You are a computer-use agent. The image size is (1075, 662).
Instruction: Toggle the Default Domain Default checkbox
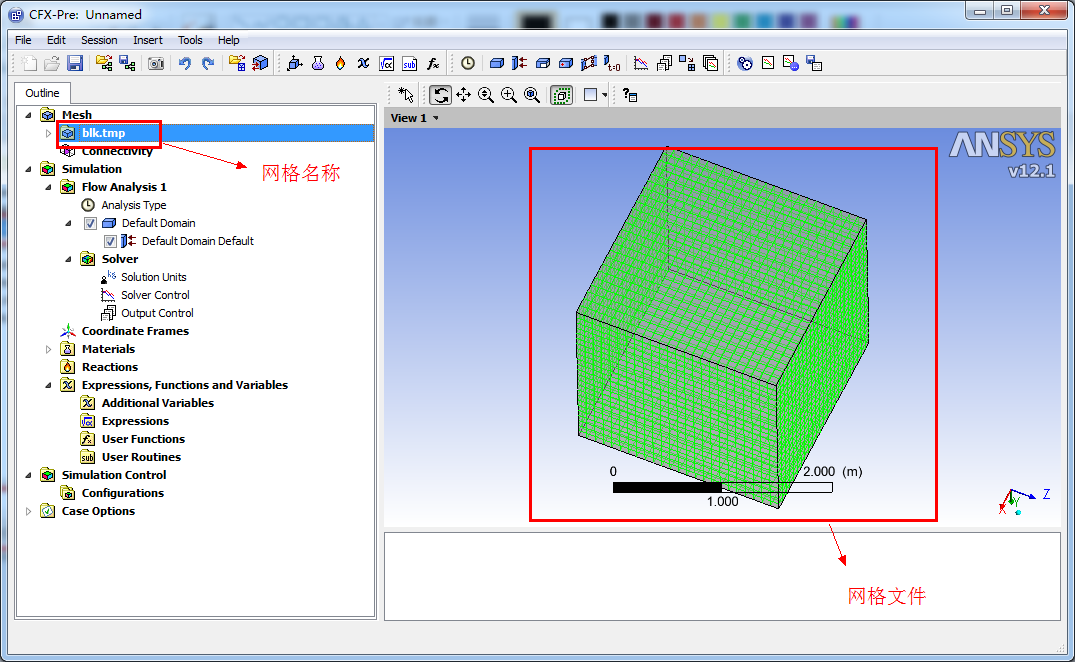[x=111, y=241]
